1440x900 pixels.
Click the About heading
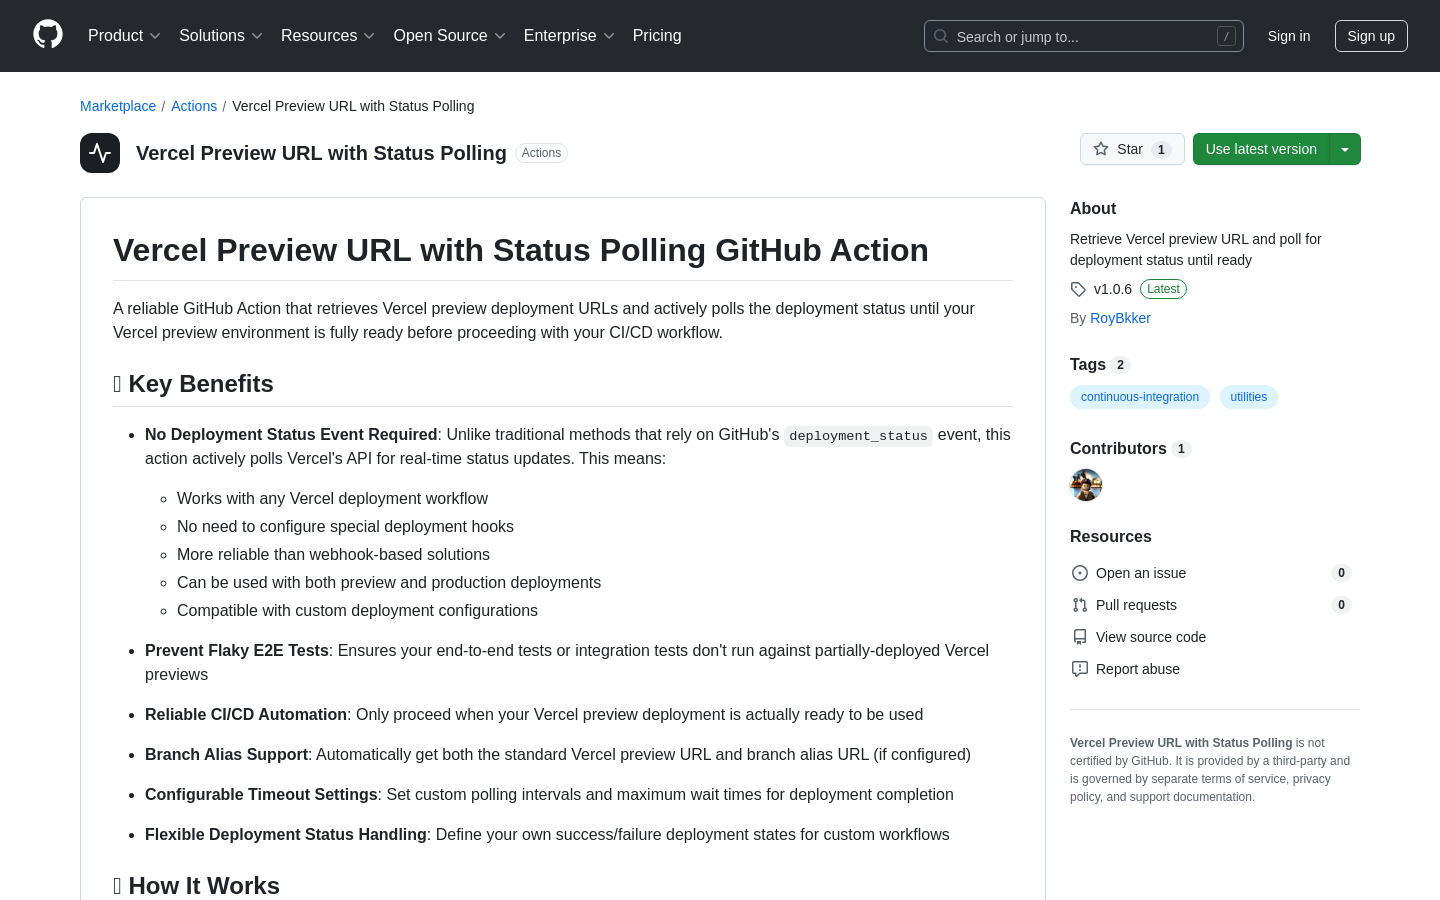point(1093,209)
